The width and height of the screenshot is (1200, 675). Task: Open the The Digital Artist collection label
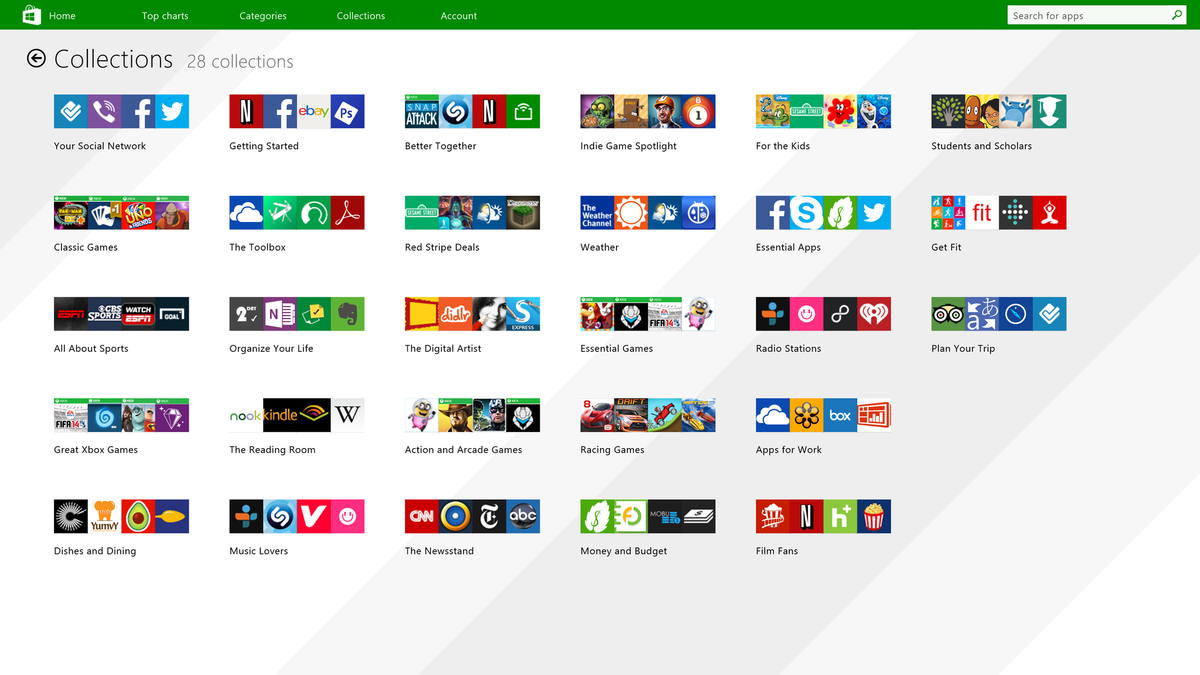point(443,348)
